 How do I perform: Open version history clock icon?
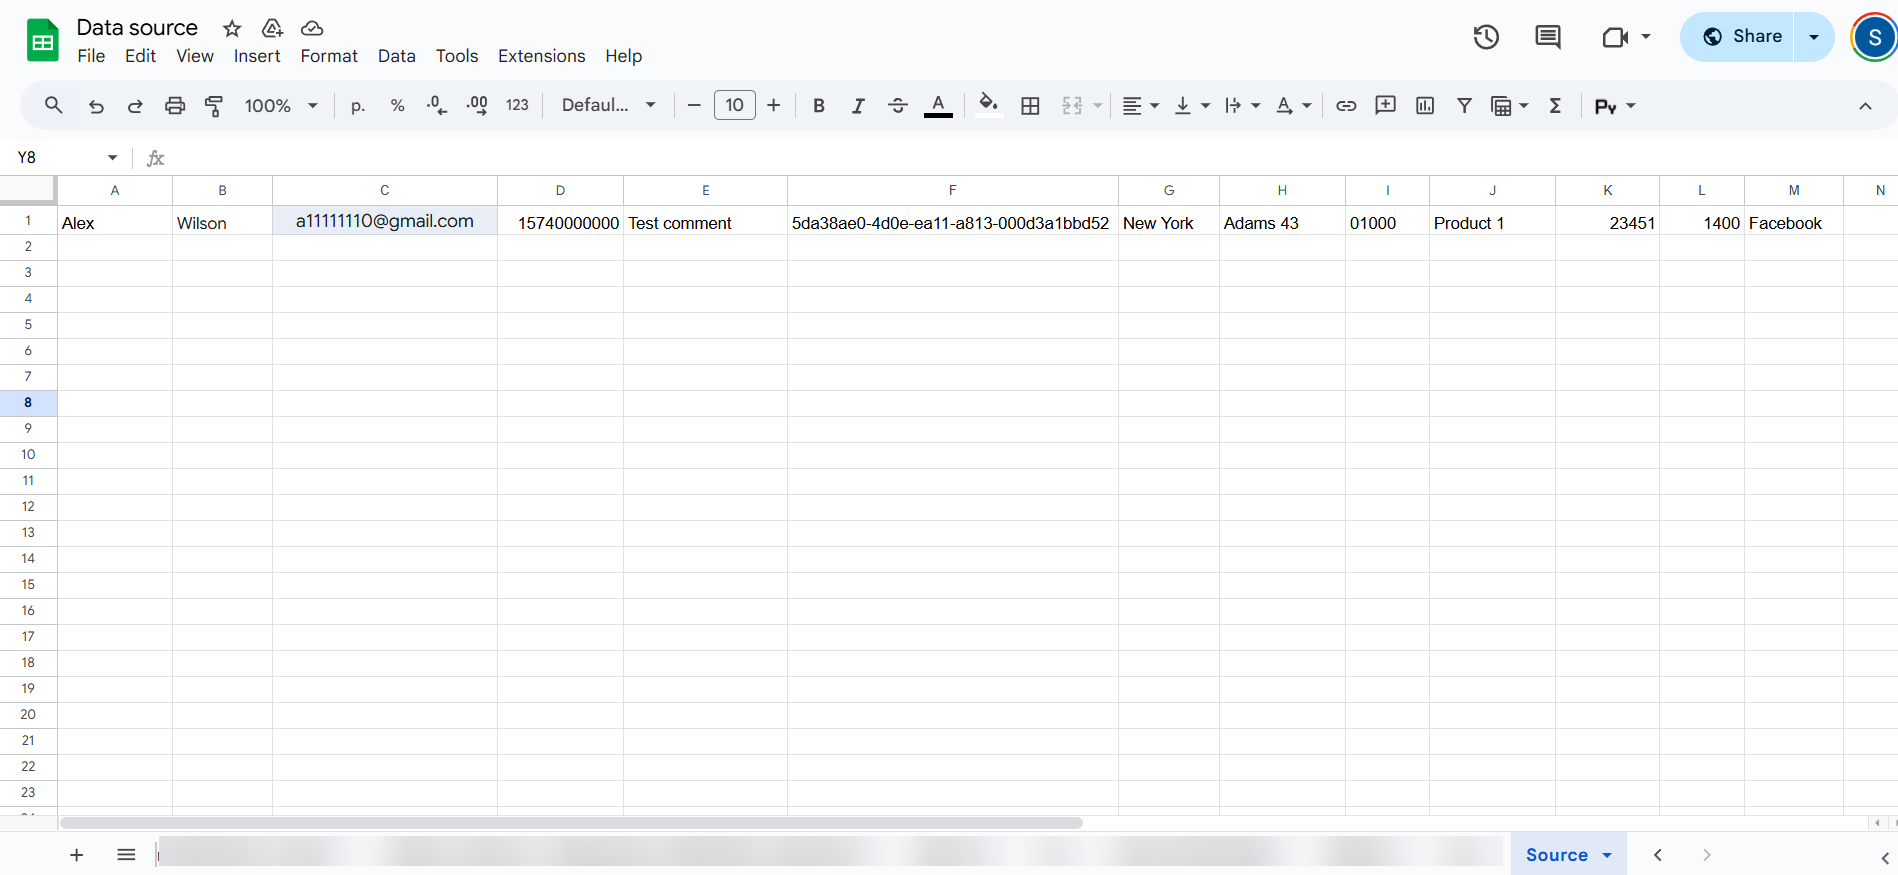click(1486, 37)
